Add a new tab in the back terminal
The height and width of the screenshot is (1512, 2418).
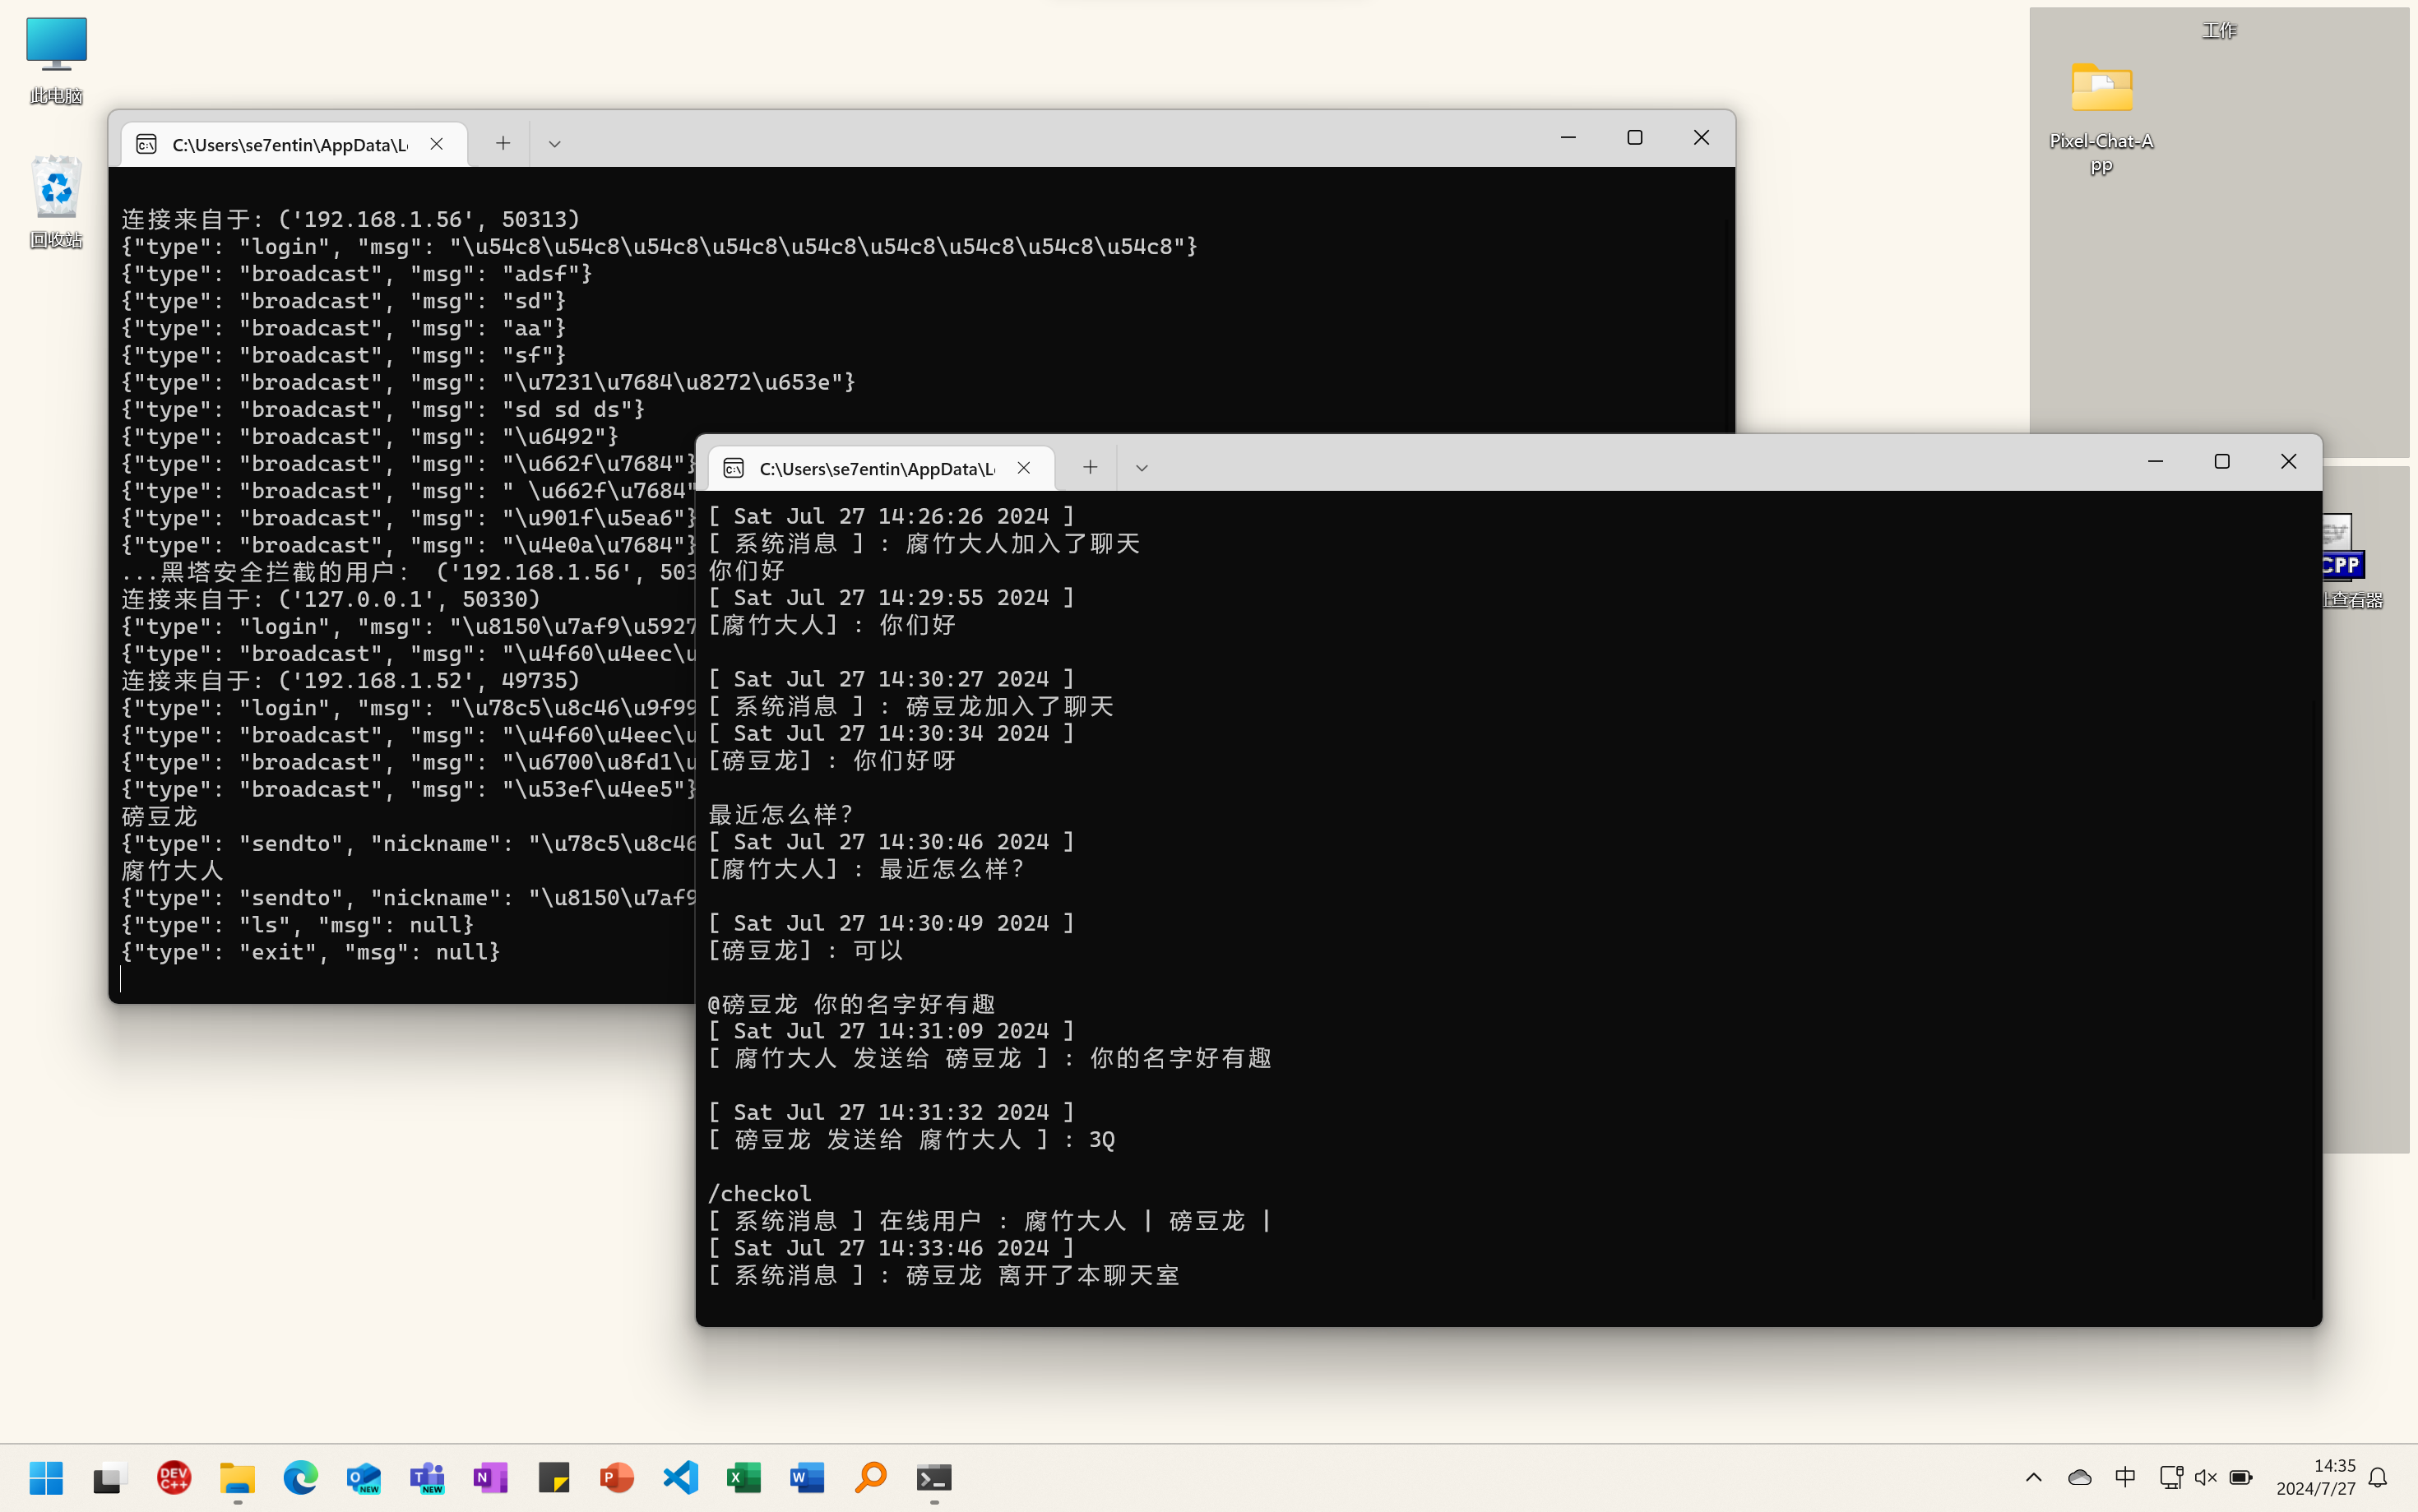coord(503,144)
